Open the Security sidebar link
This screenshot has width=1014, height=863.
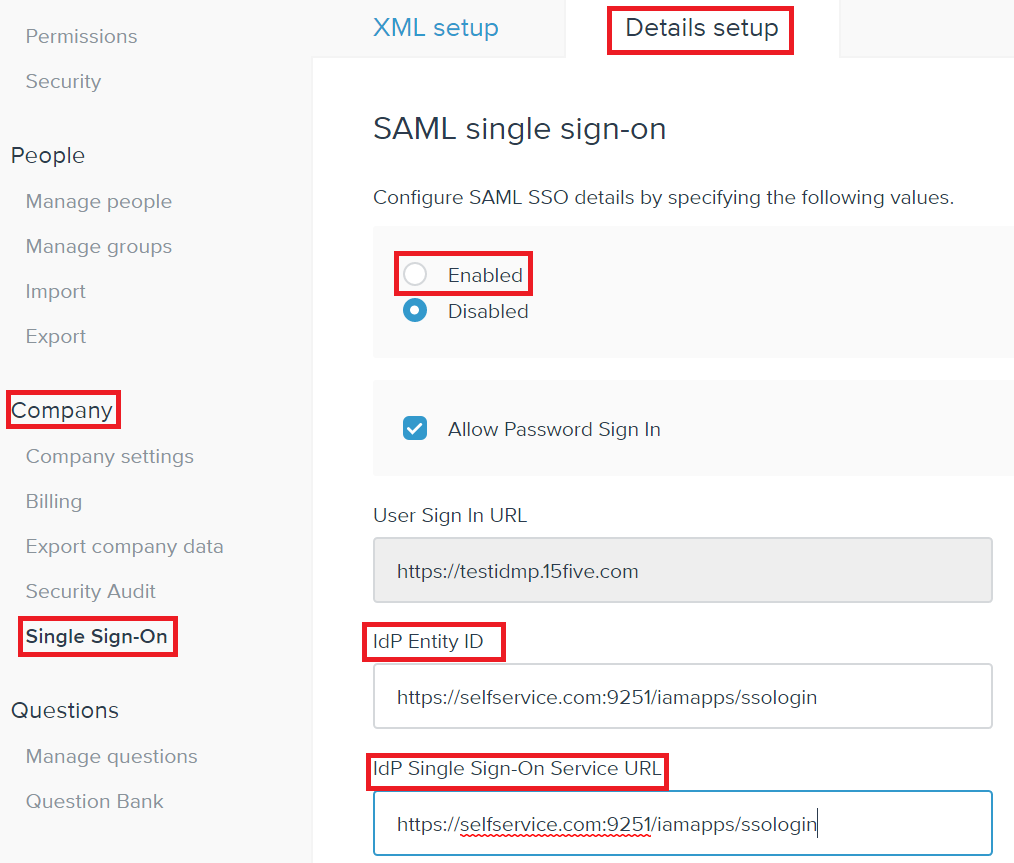(x=63, y=81)
